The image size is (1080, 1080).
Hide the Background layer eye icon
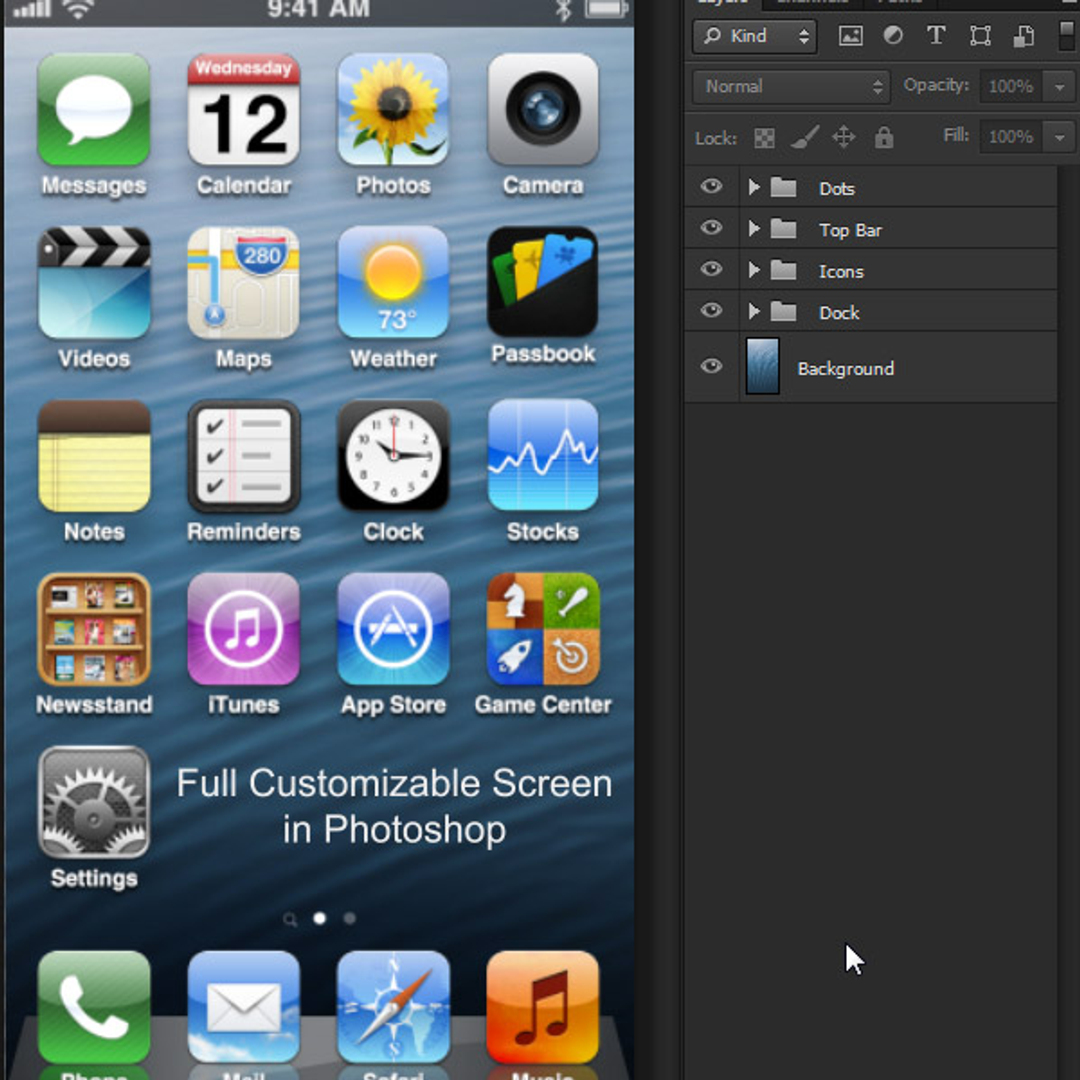[x=711, y=366]
